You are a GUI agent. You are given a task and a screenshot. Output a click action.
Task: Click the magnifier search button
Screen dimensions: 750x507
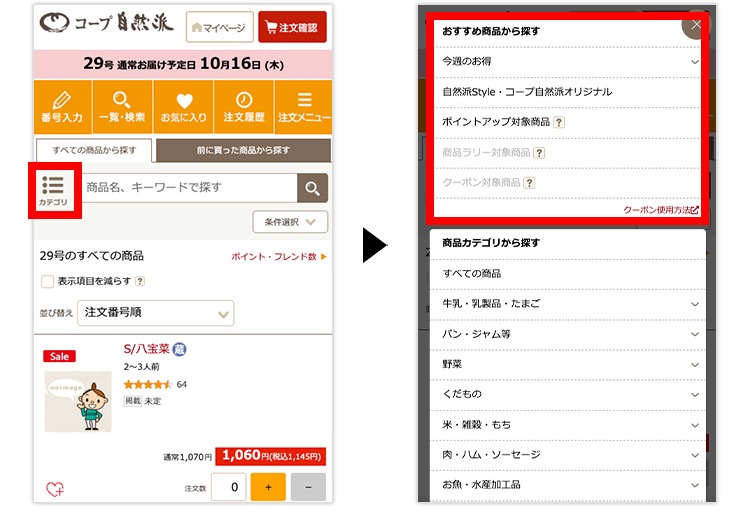coord(313,188)
